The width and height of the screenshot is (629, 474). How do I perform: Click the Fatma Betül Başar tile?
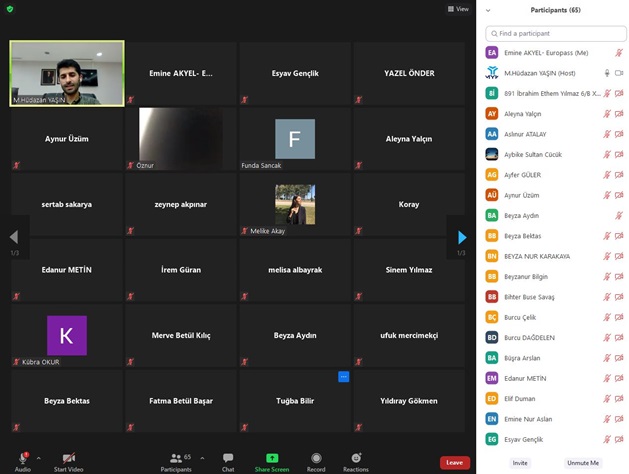(x=181, y=401)
